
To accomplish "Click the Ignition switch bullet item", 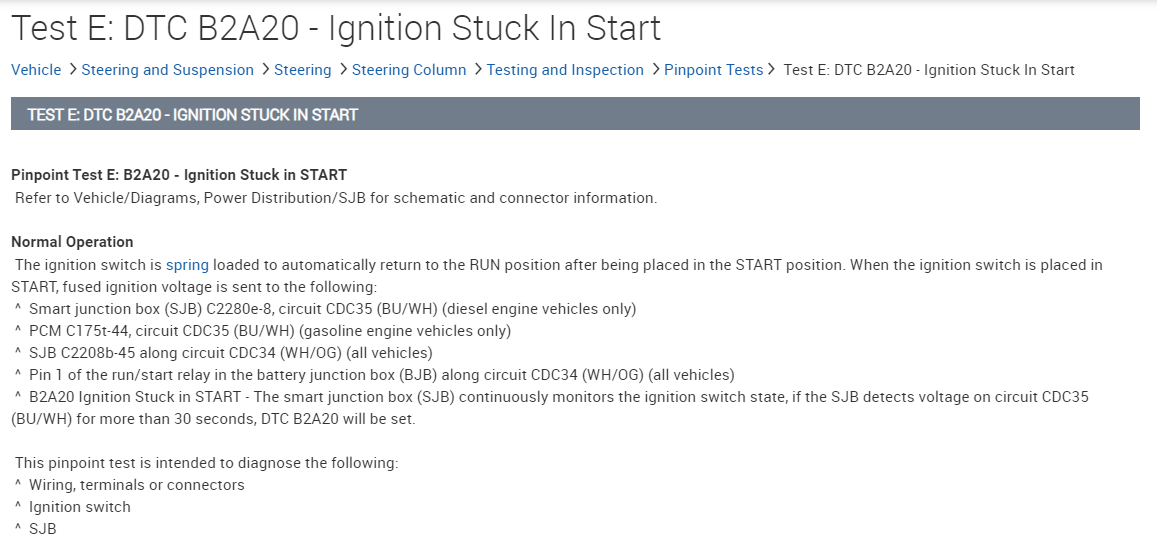I will (80, 507).
